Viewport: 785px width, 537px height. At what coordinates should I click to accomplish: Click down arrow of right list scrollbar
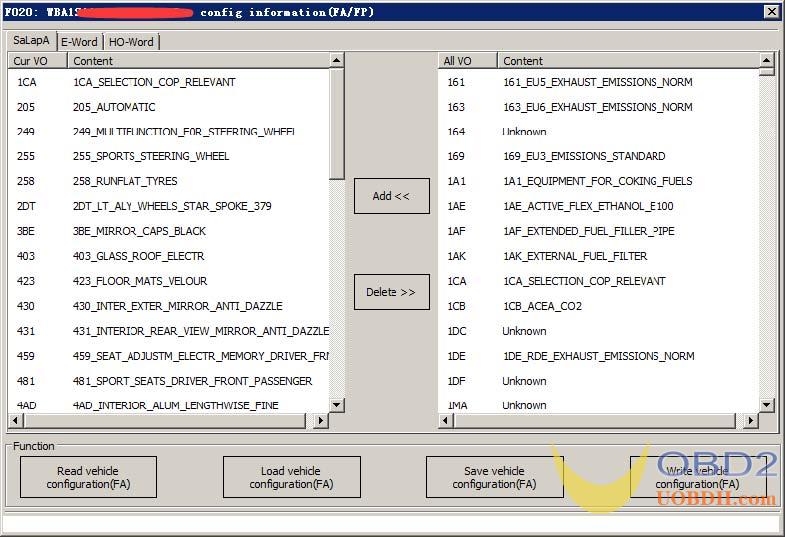click(x=767, y=405)
